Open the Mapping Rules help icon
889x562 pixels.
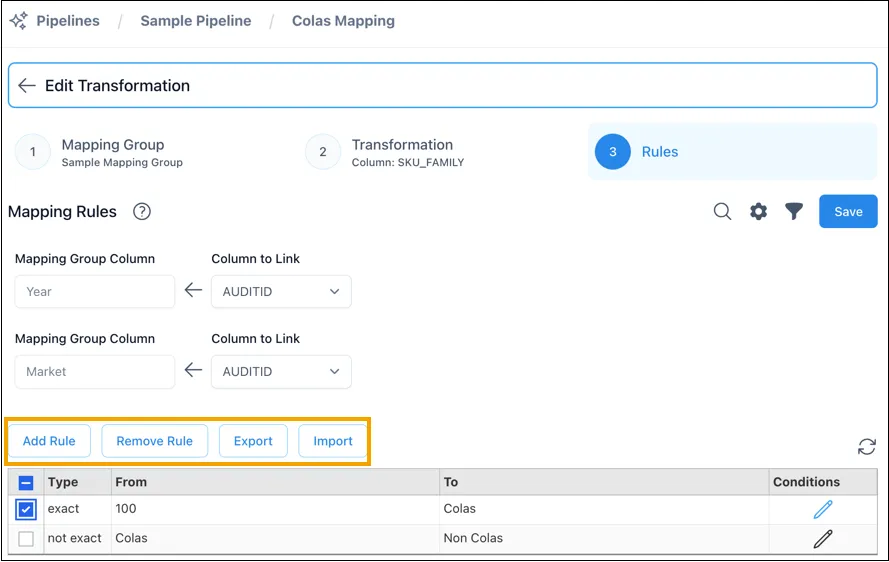pos(142,212)
